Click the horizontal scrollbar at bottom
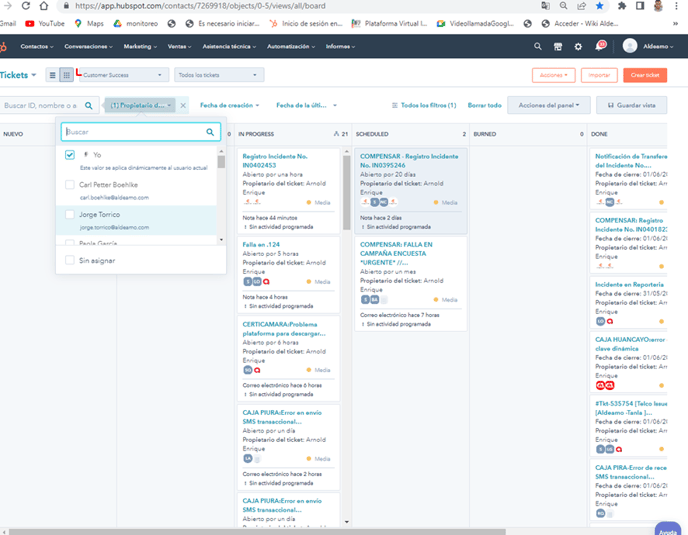The width and height of the screenshot is (688, 535). point(257,531)
